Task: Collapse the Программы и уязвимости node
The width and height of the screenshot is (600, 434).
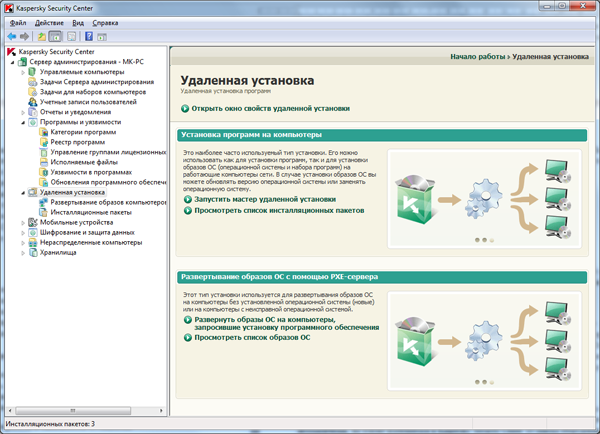Action: point(23,122)
